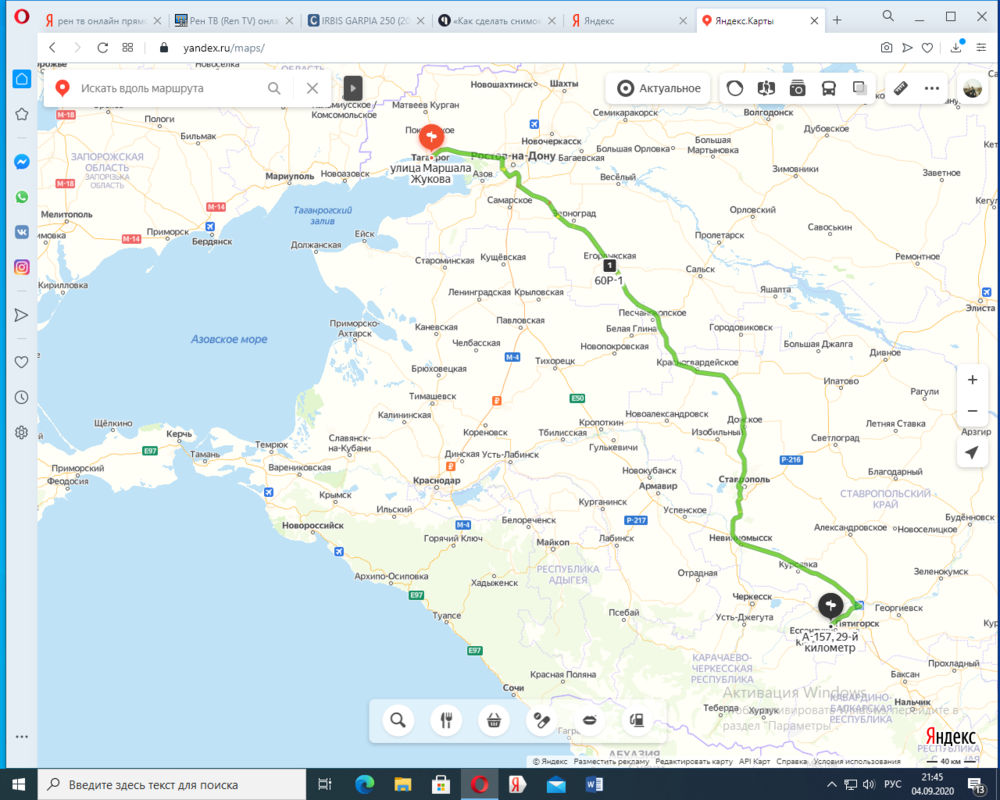This screenshot has height=800, width=1000.
Task: Zoom out the map with minus button
Action: pos(972,411)
